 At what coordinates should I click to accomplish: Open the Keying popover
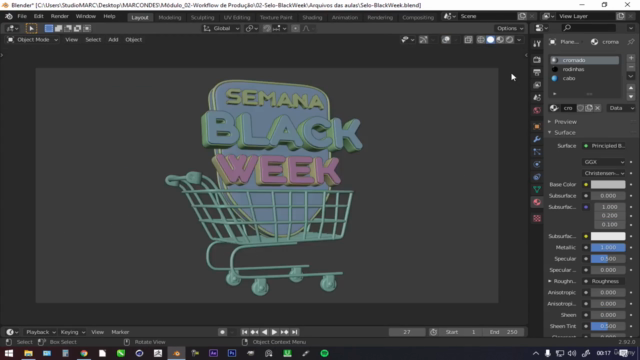pos(72,332)
